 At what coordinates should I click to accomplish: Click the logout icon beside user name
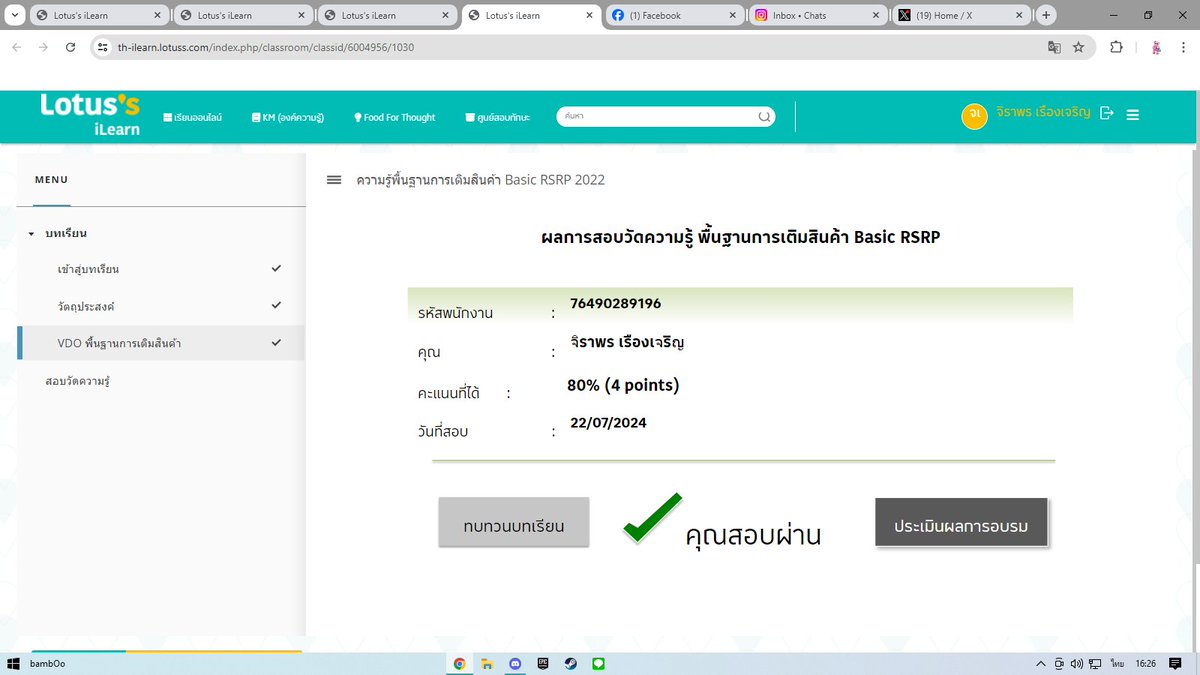1106,113
